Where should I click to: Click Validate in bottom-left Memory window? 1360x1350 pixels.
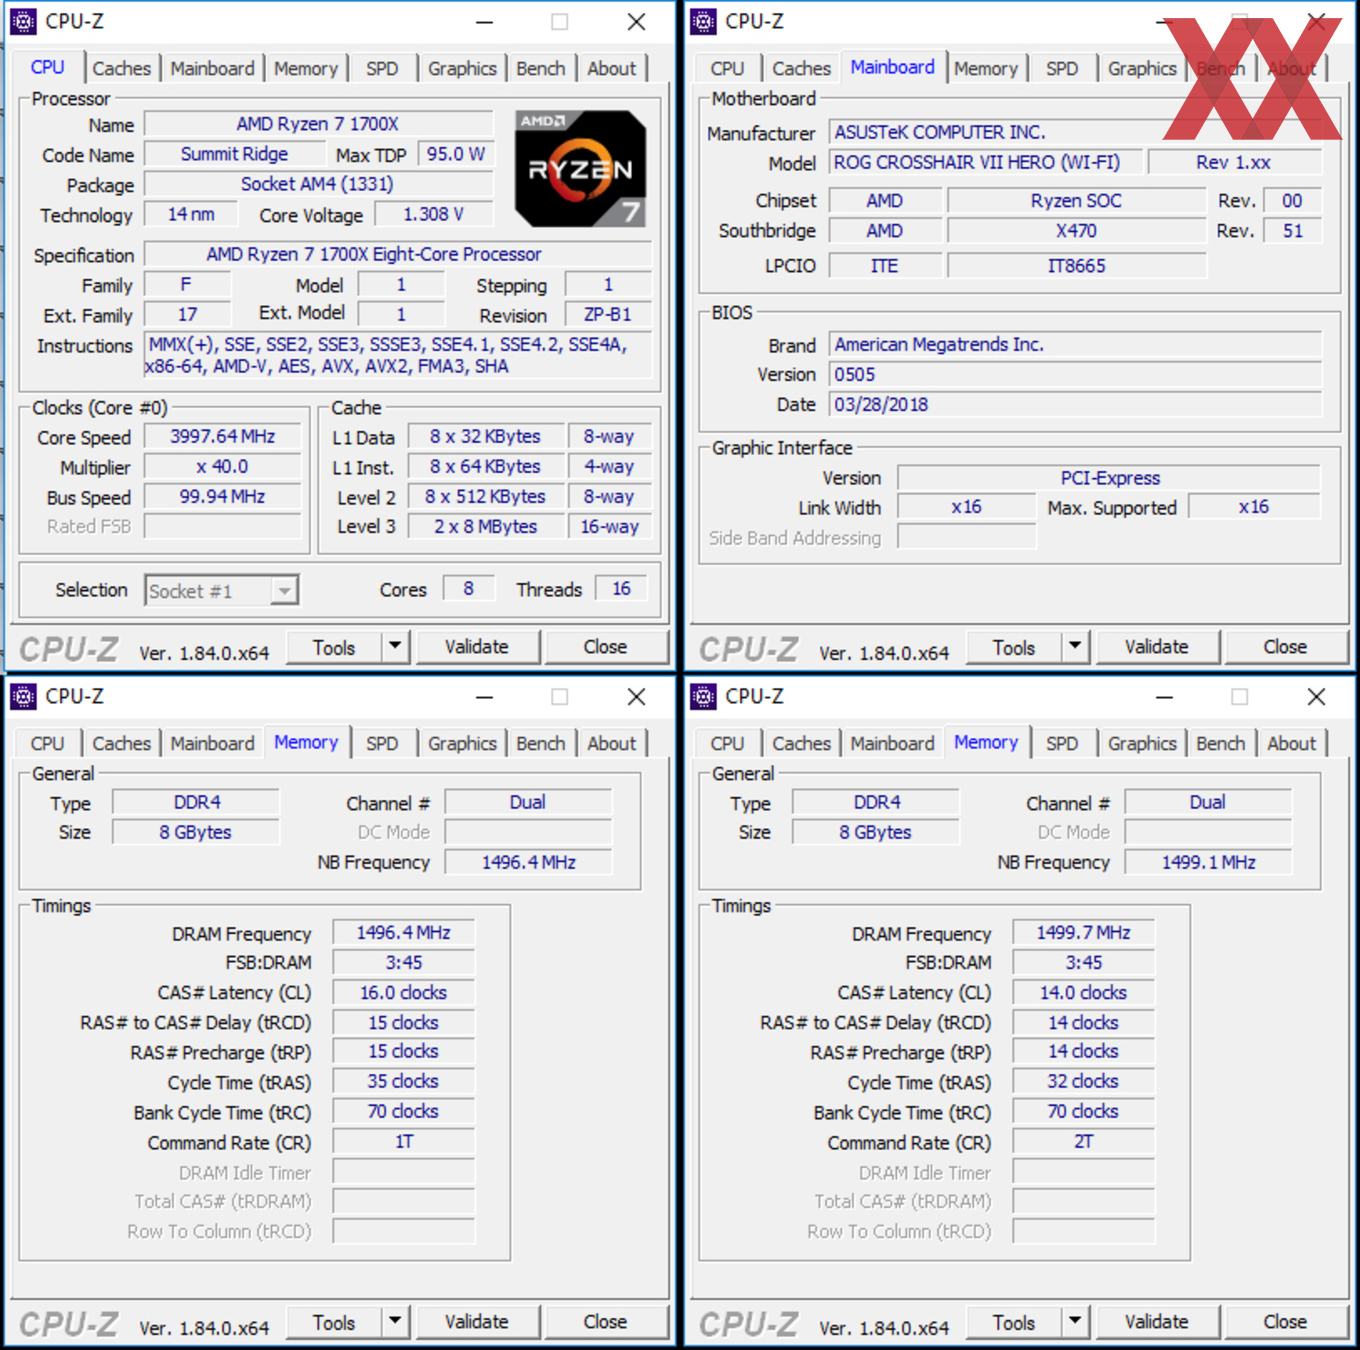[x=477, y=1322]
